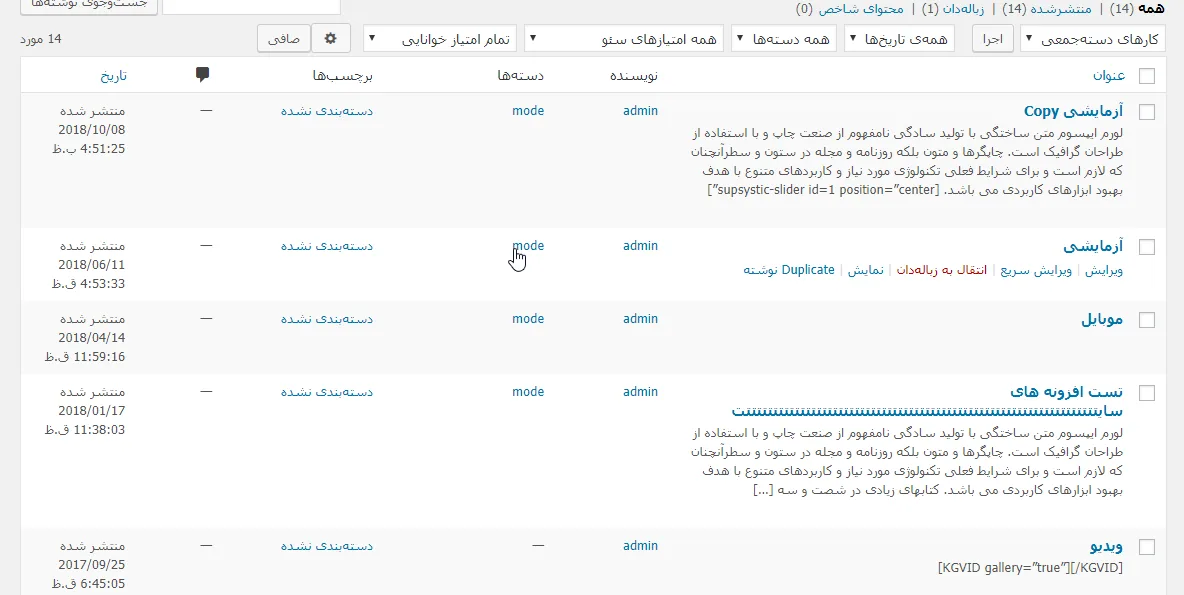This screenshot has width=1184, height=595.
Task: Click admin author in ویدیو row
Action: tap(640, 546)
